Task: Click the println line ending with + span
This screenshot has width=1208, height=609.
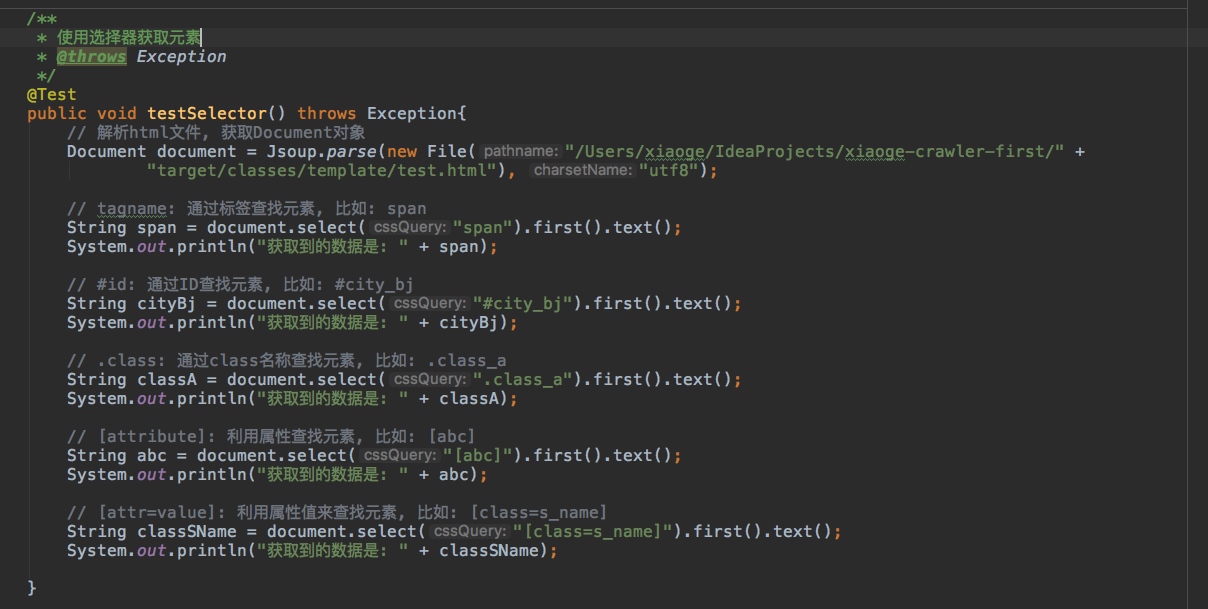Action: point(282,246)
